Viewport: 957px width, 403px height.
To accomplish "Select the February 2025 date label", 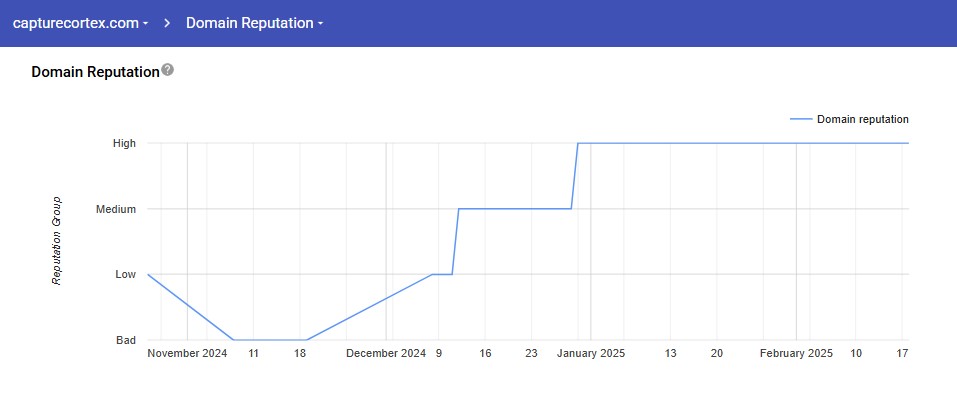I will [796, 353].
